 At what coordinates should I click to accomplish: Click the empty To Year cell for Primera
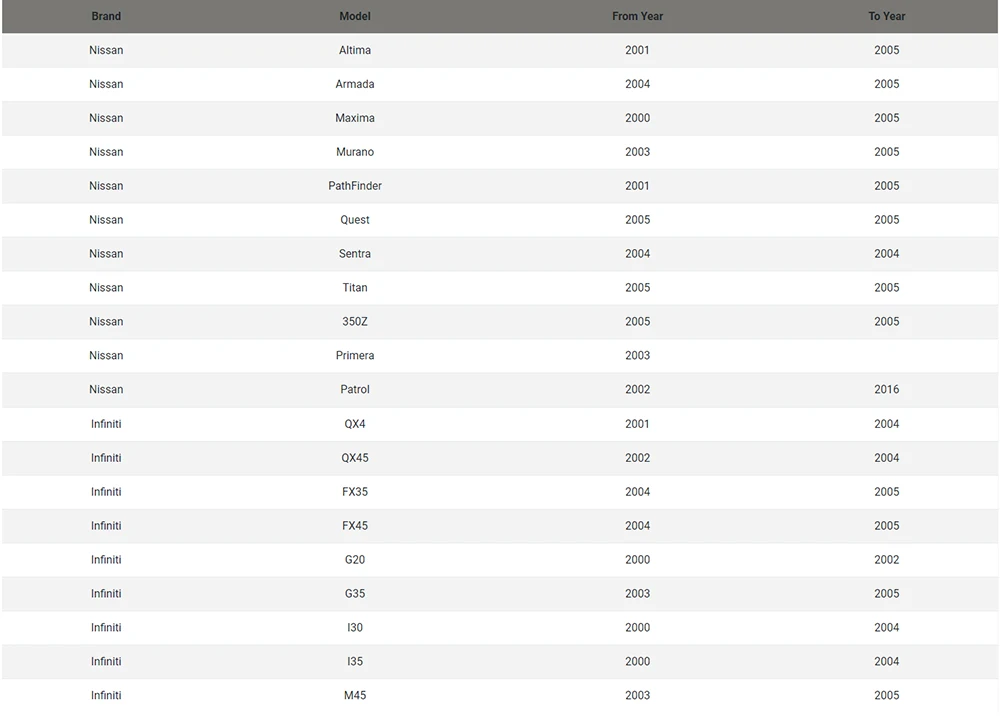tap(886, 356)
